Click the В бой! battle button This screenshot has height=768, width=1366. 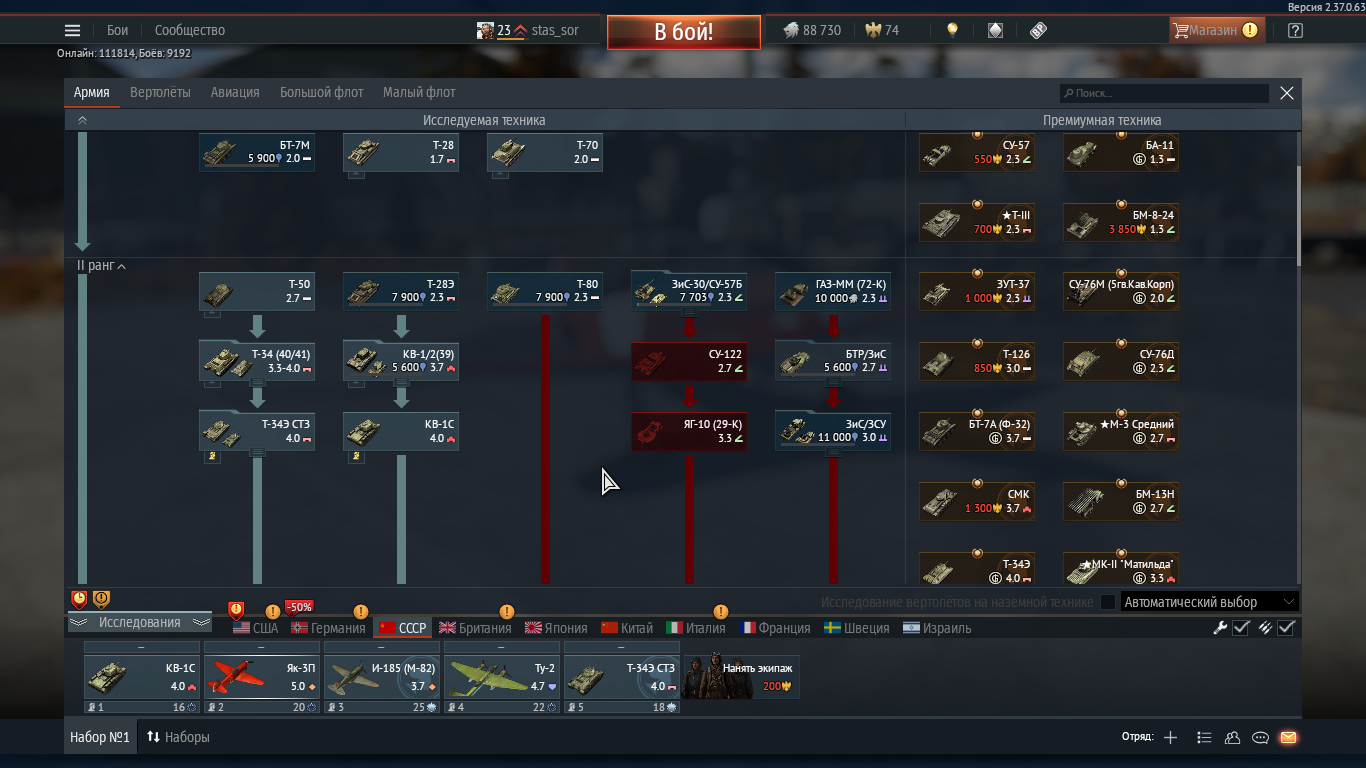tap(684, 31)
